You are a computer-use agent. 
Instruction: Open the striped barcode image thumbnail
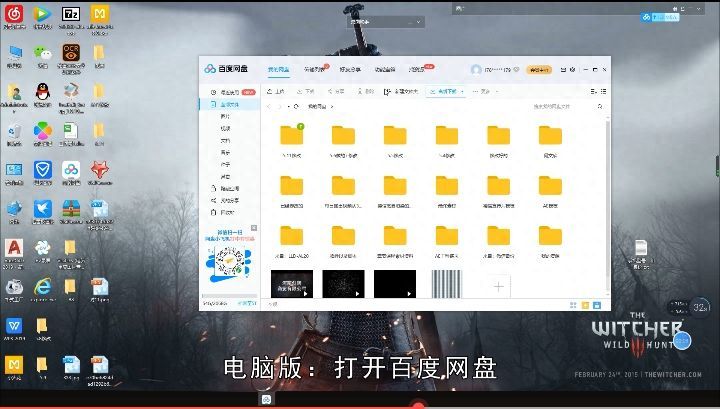[x=446, y=284]
